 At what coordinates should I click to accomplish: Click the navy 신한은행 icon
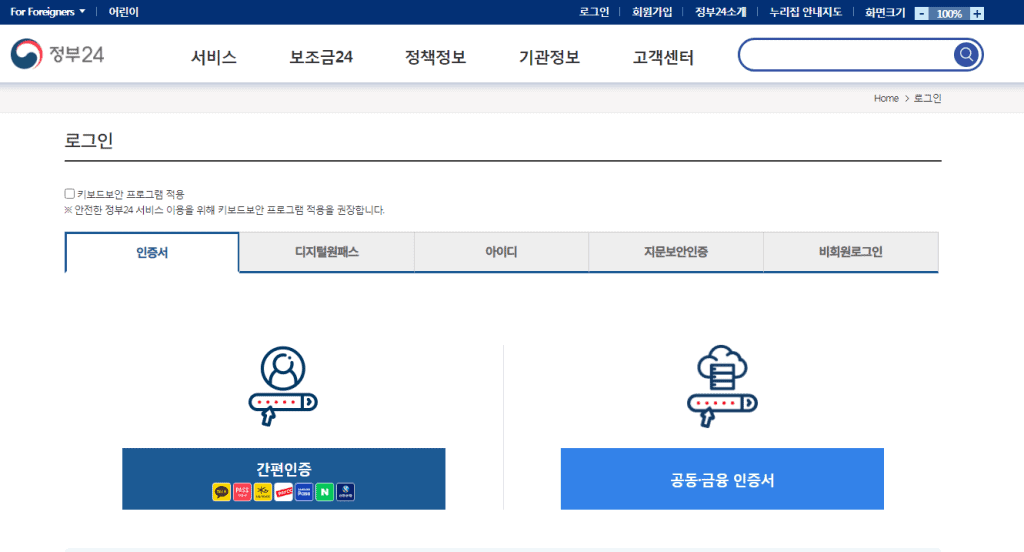point(345,491)
